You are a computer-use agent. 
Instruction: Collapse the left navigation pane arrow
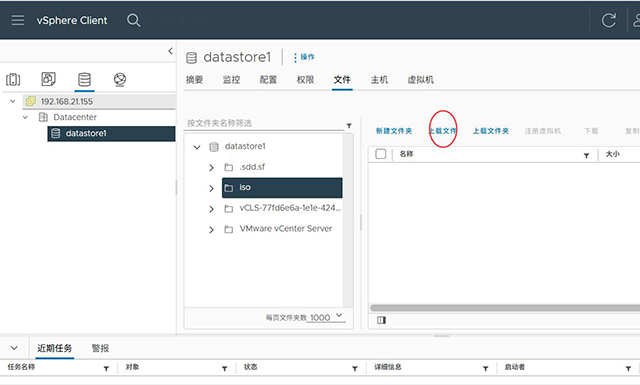click(170, 51)
